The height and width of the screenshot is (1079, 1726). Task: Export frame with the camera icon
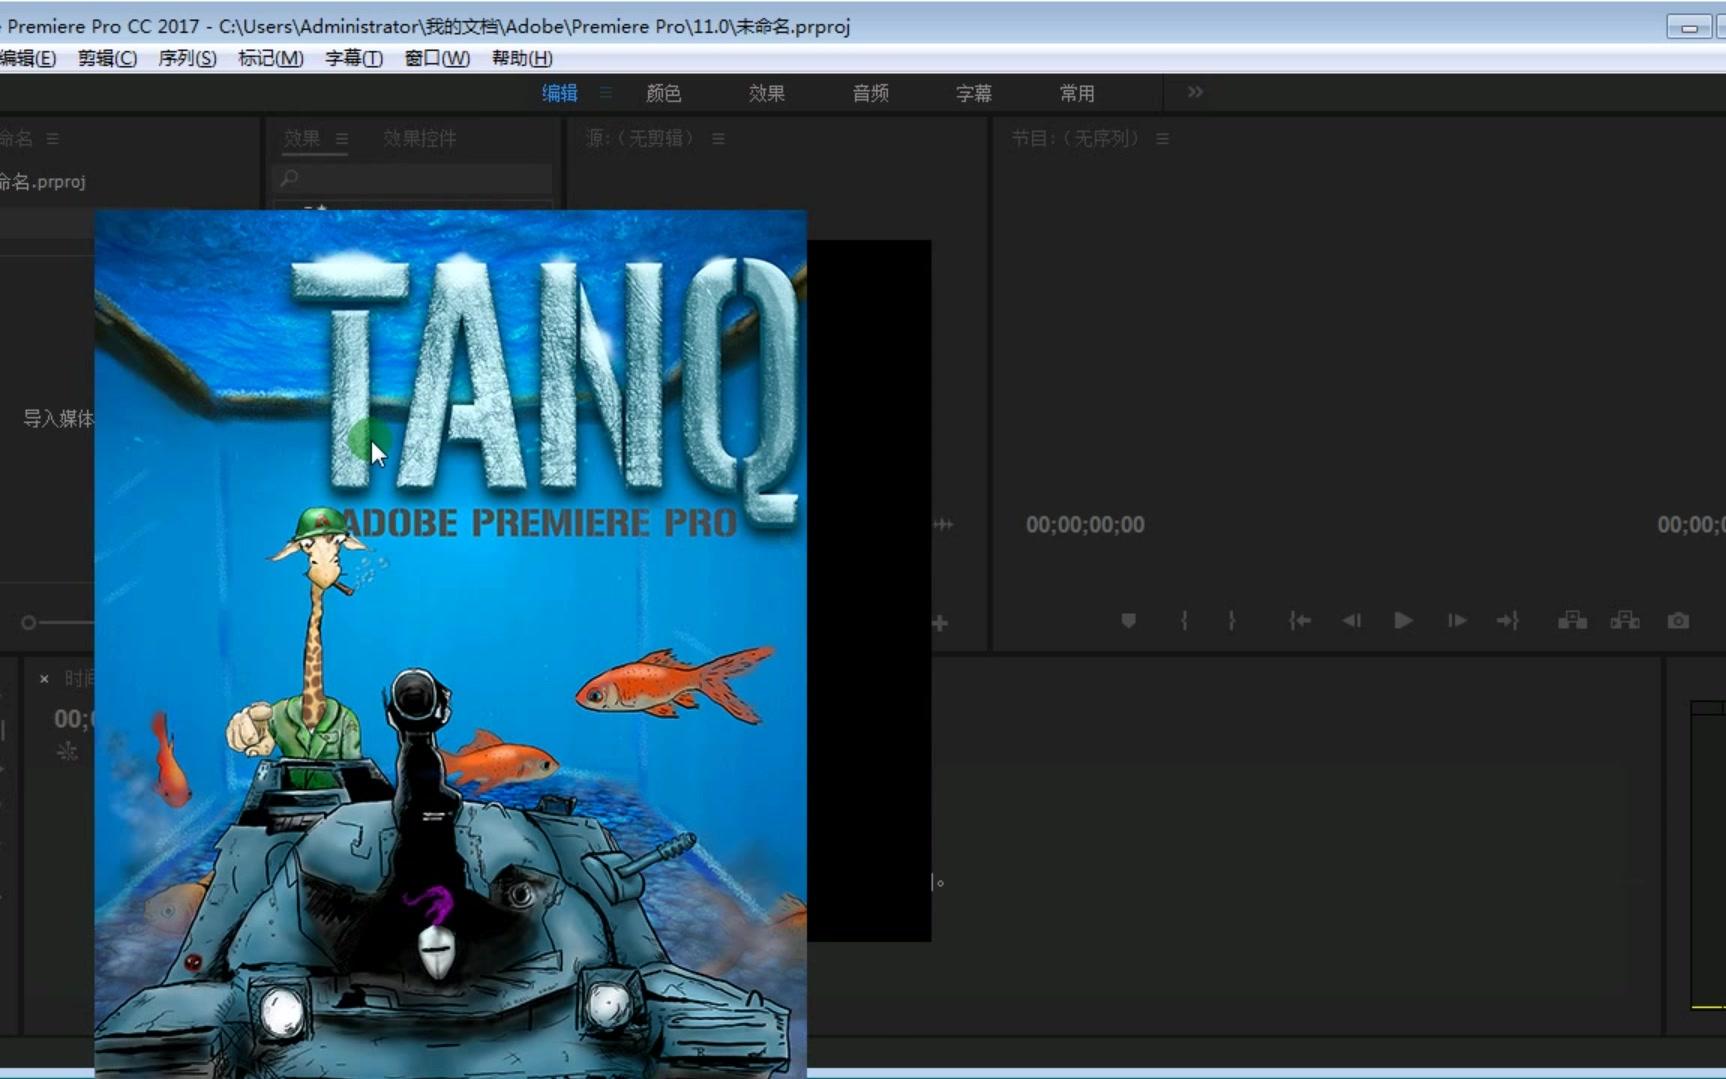click(1678, 621)
